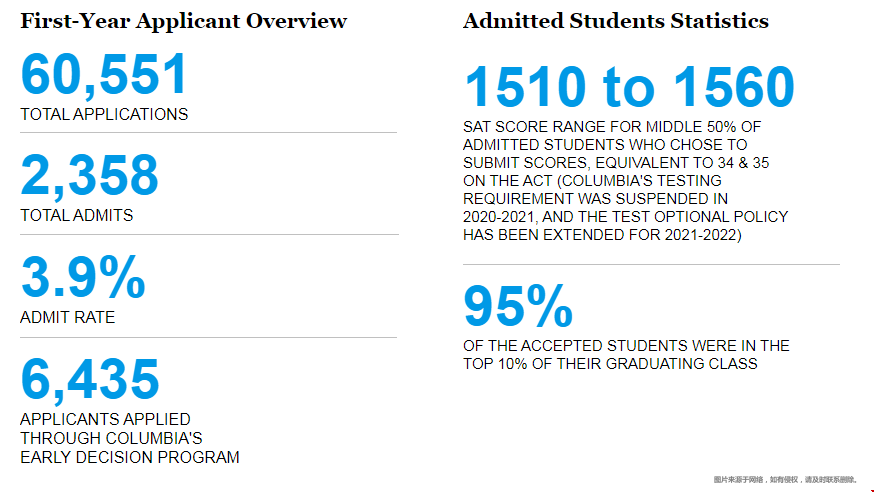Select the 1560 upper SAT score
This screenshot has width=874, height=492.
732,88
